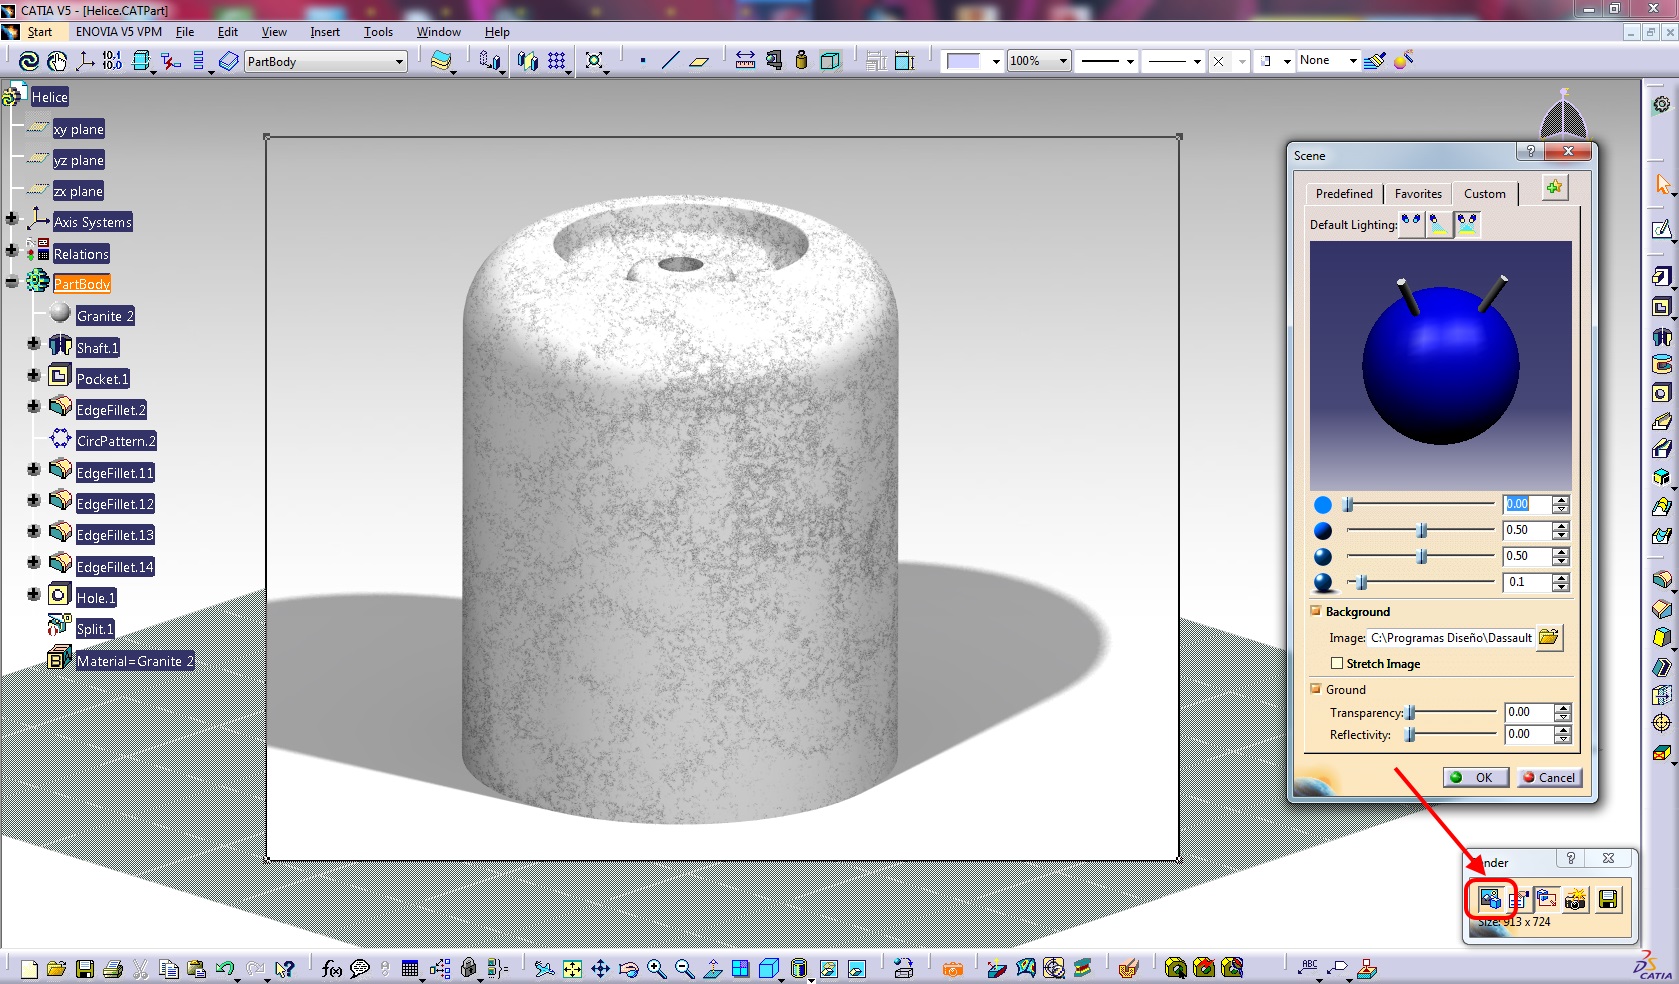Open the 100% opacity dropdown

pos(1063,61)
